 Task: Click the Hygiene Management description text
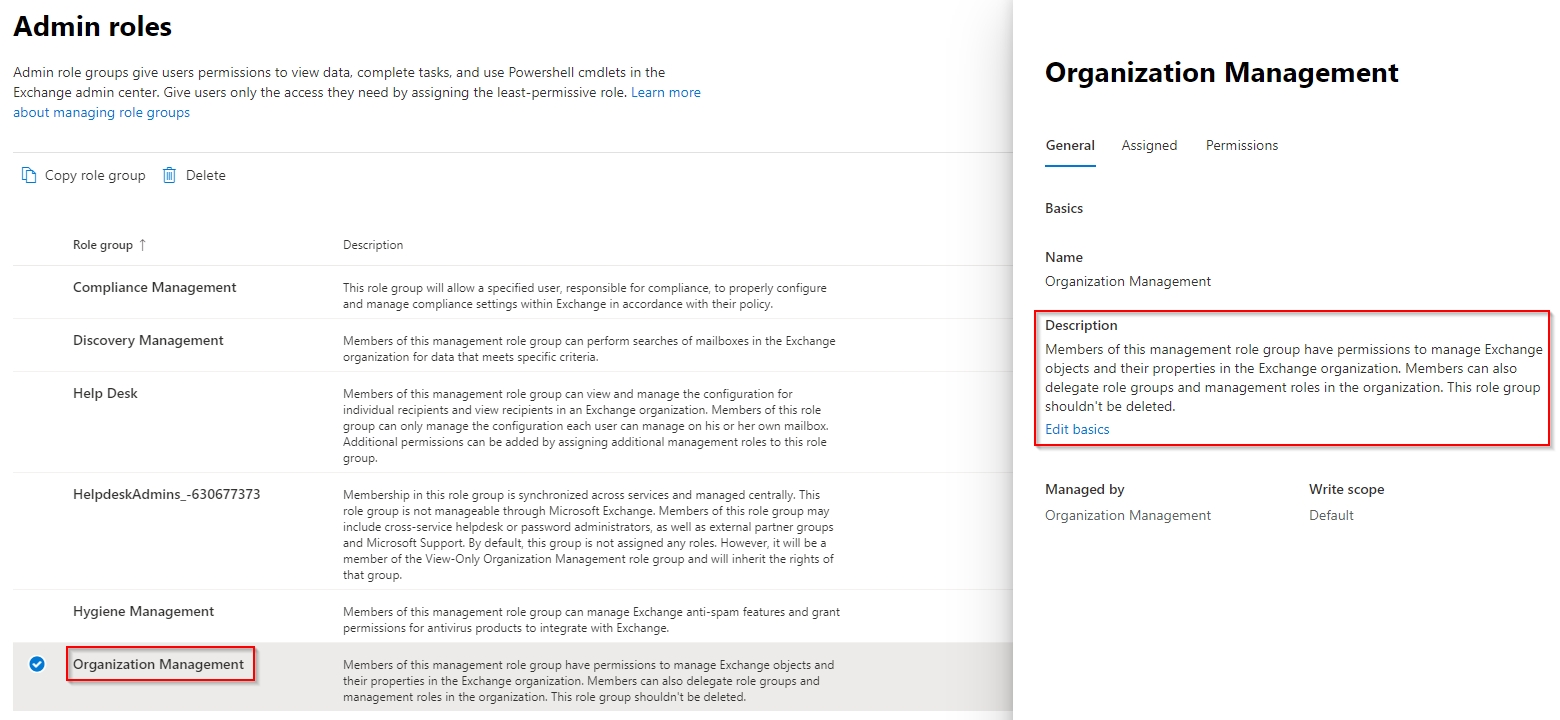[591, 620]
